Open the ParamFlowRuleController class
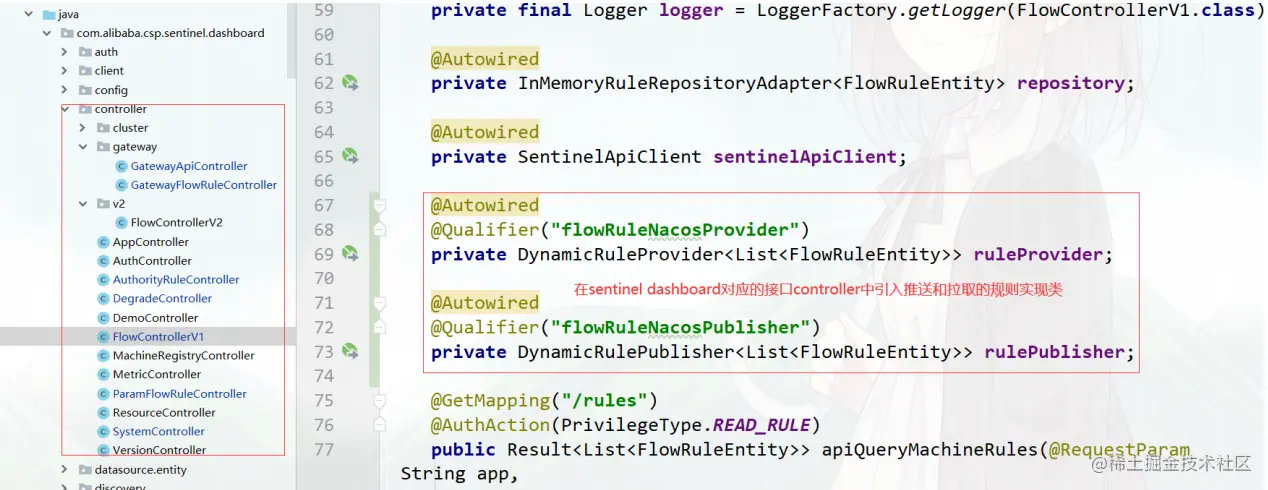The image size is (1268, 490). [x=179, y=394]
